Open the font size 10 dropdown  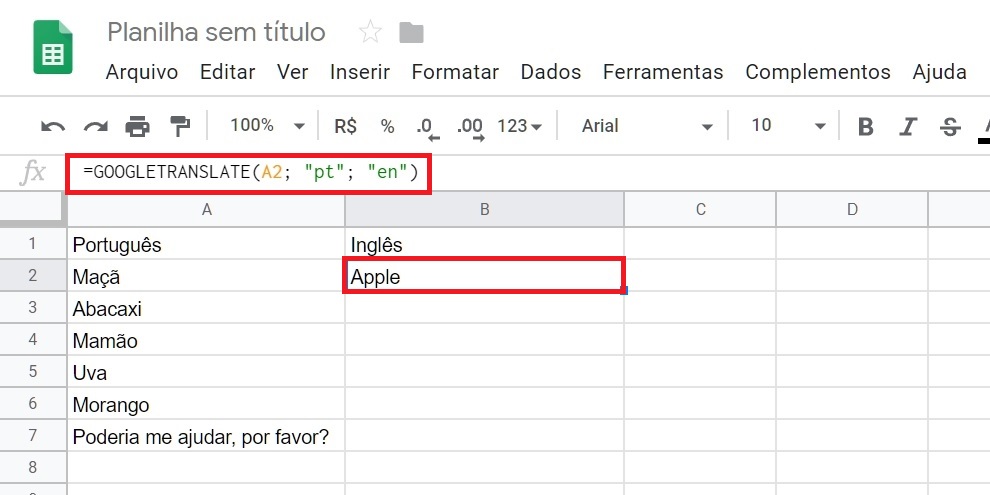tap(788, 126)
